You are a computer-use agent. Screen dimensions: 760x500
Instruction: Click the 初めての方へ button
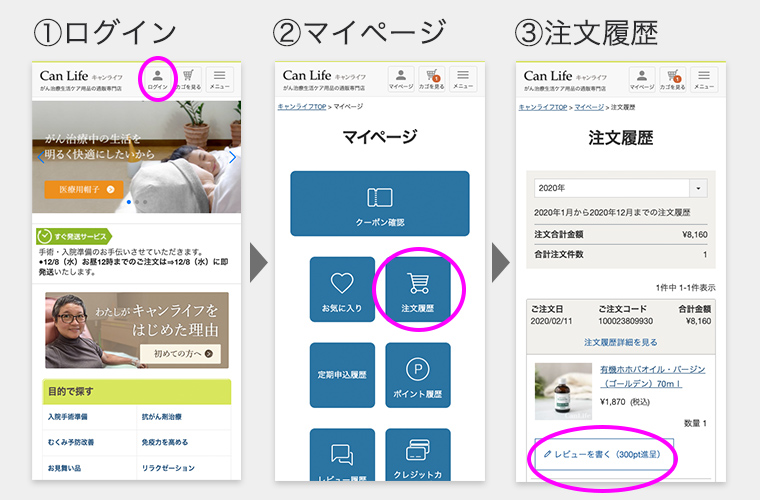pyautogui.click(x=180, y=354)
